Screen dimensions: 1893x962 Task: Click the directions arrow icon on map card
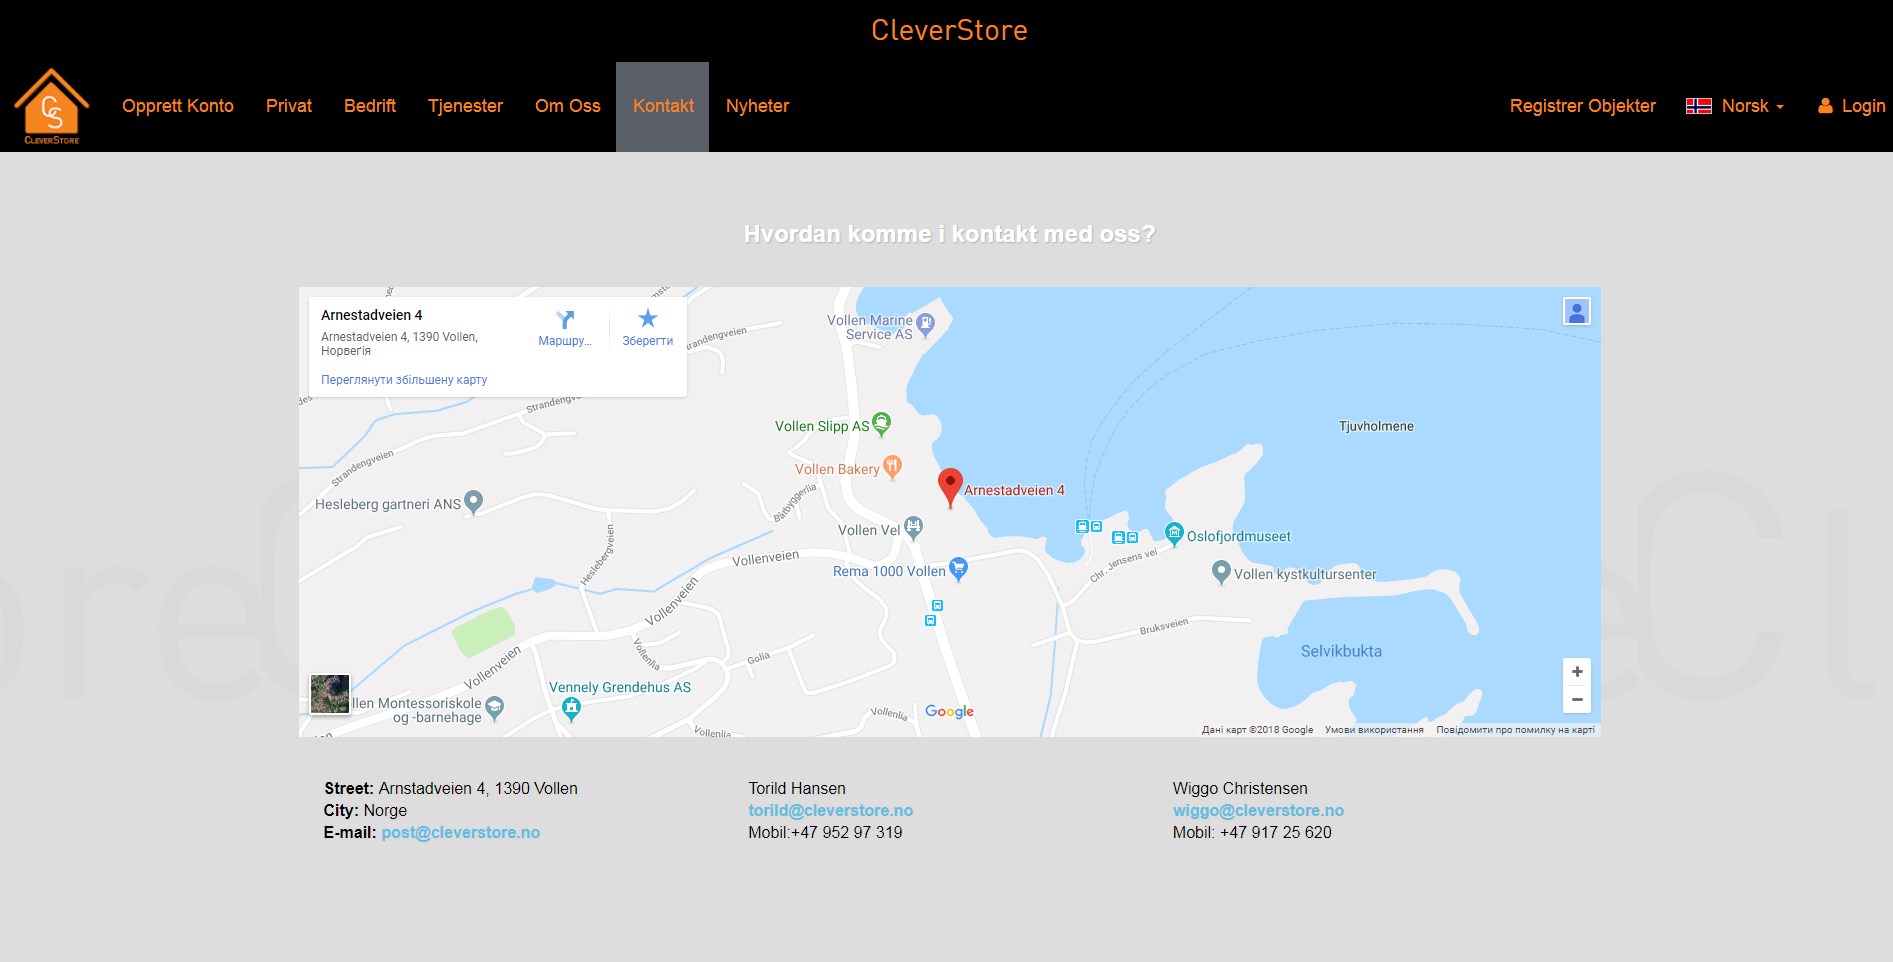565,319
